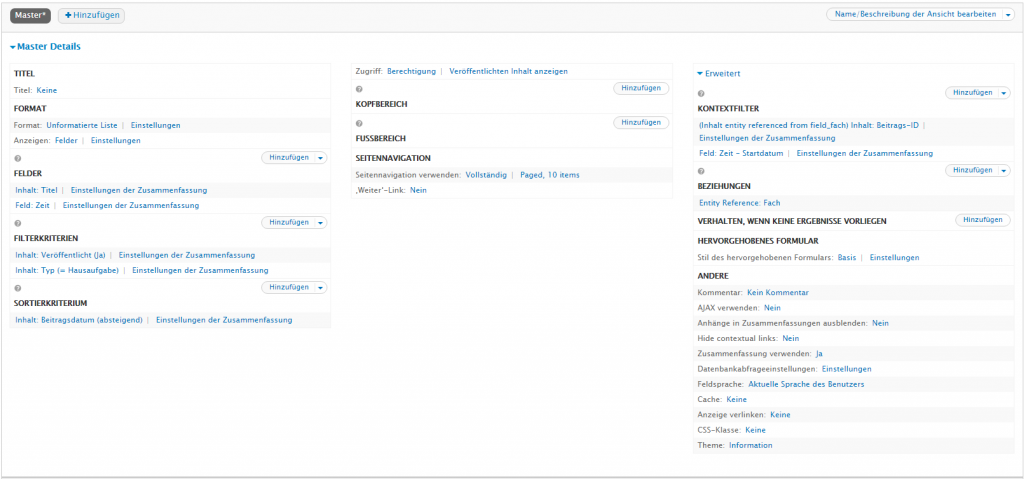Collapse the Master Details section
The height and width of the screenshot is (479, 1024).
tap(45, 47)
